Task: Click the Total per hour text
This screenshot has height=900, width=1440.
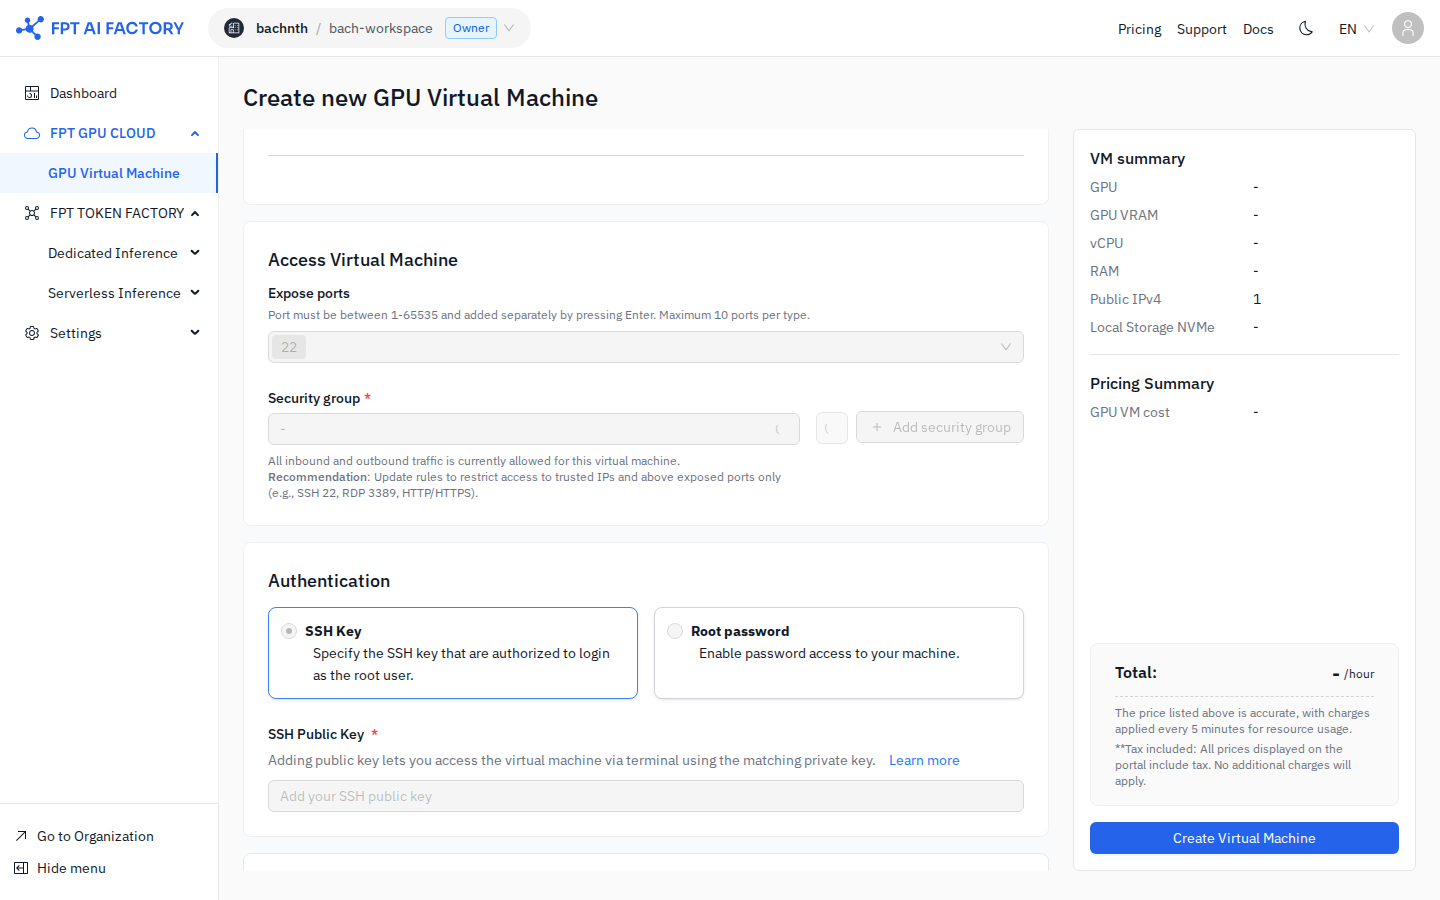Action: pos(1353,674)
